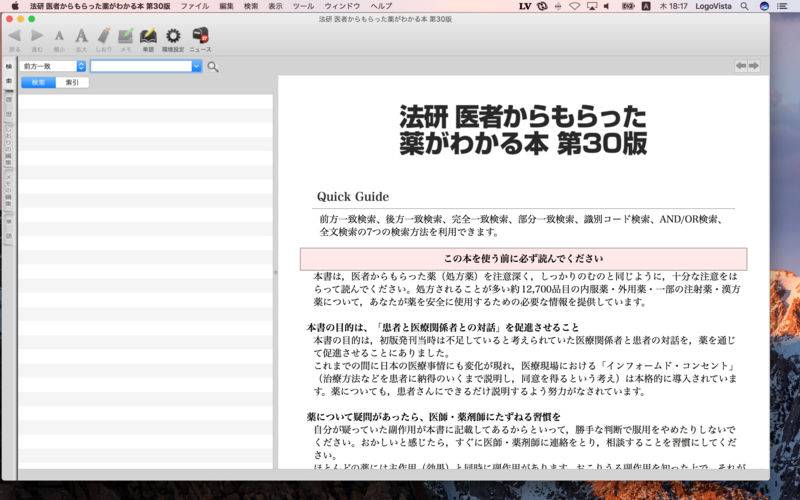Click the magnifying glass search icon
The height and width of the screenshot is (500, 800).
(x=213, y=67)
